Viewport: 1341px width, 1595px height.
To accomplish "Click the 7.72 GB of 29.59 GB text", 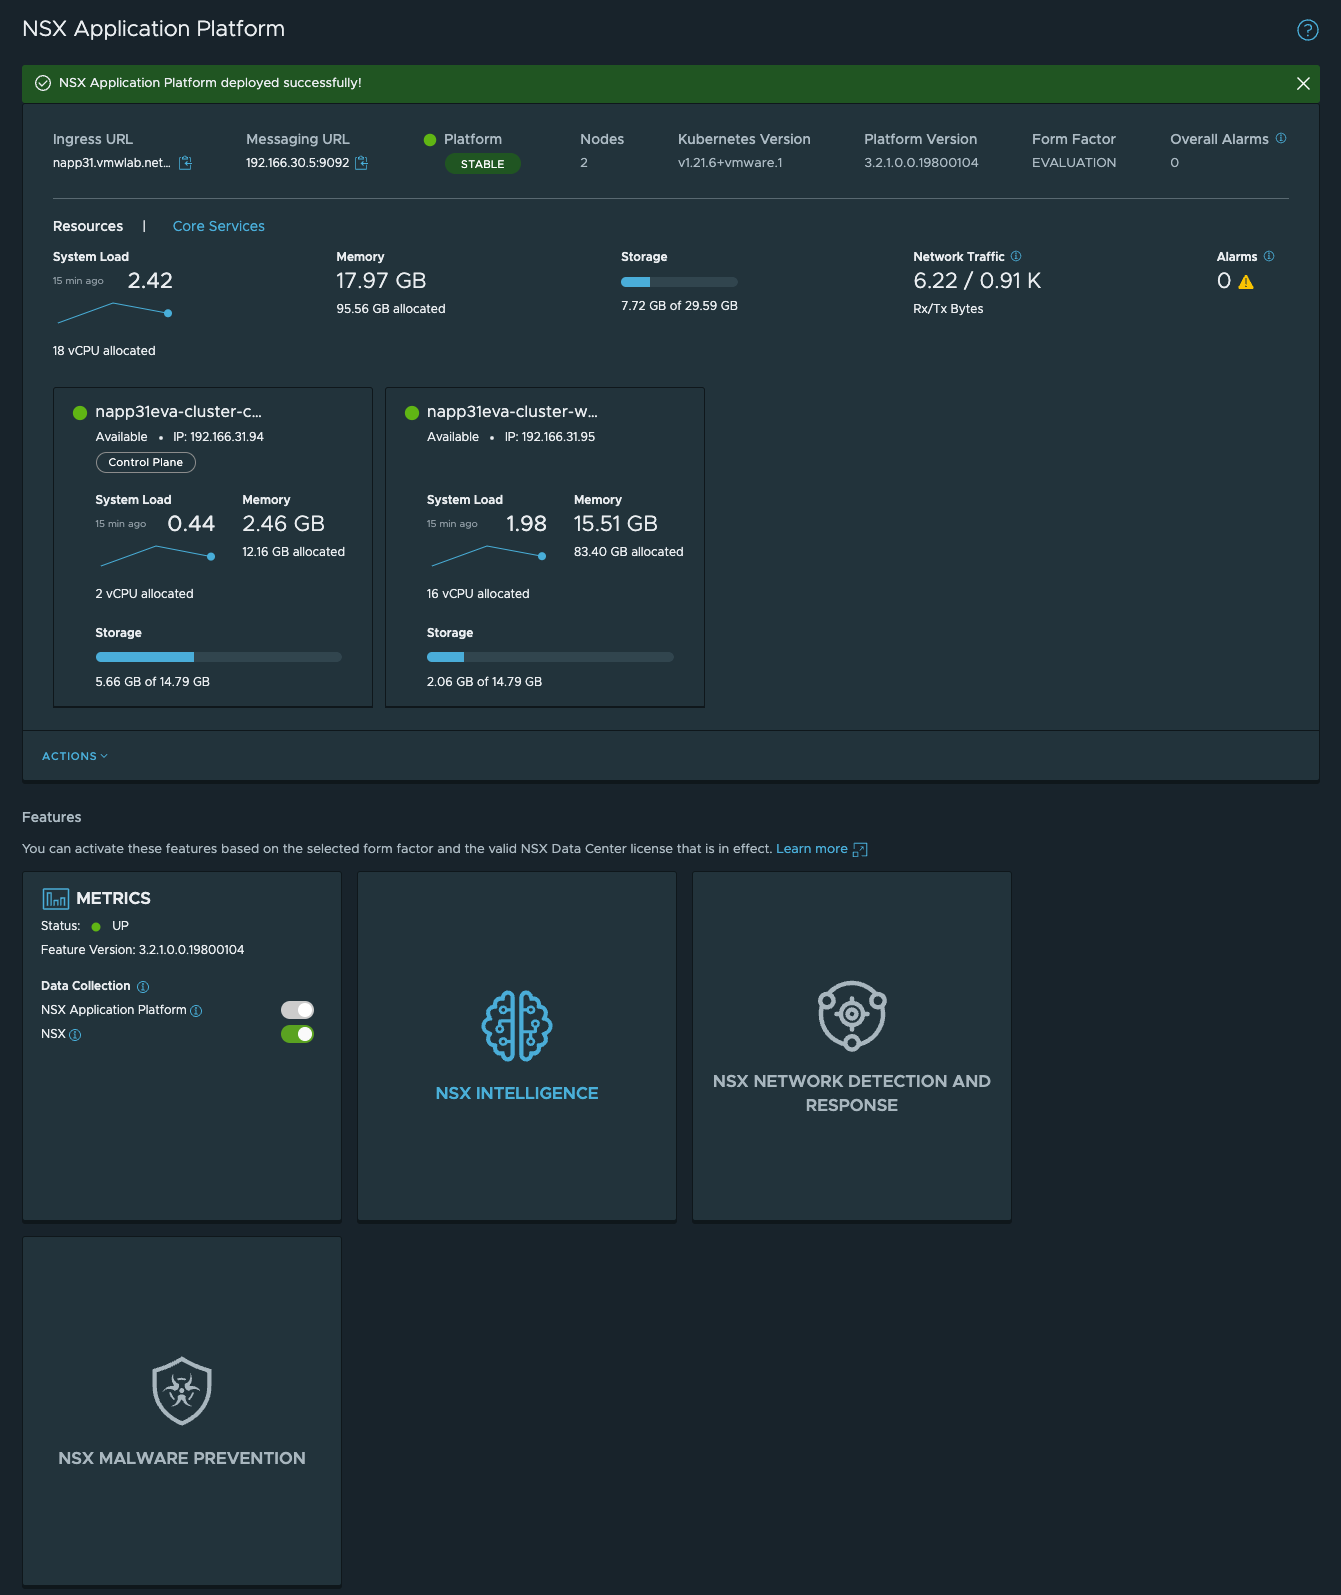I will click(x=679, y=306).
